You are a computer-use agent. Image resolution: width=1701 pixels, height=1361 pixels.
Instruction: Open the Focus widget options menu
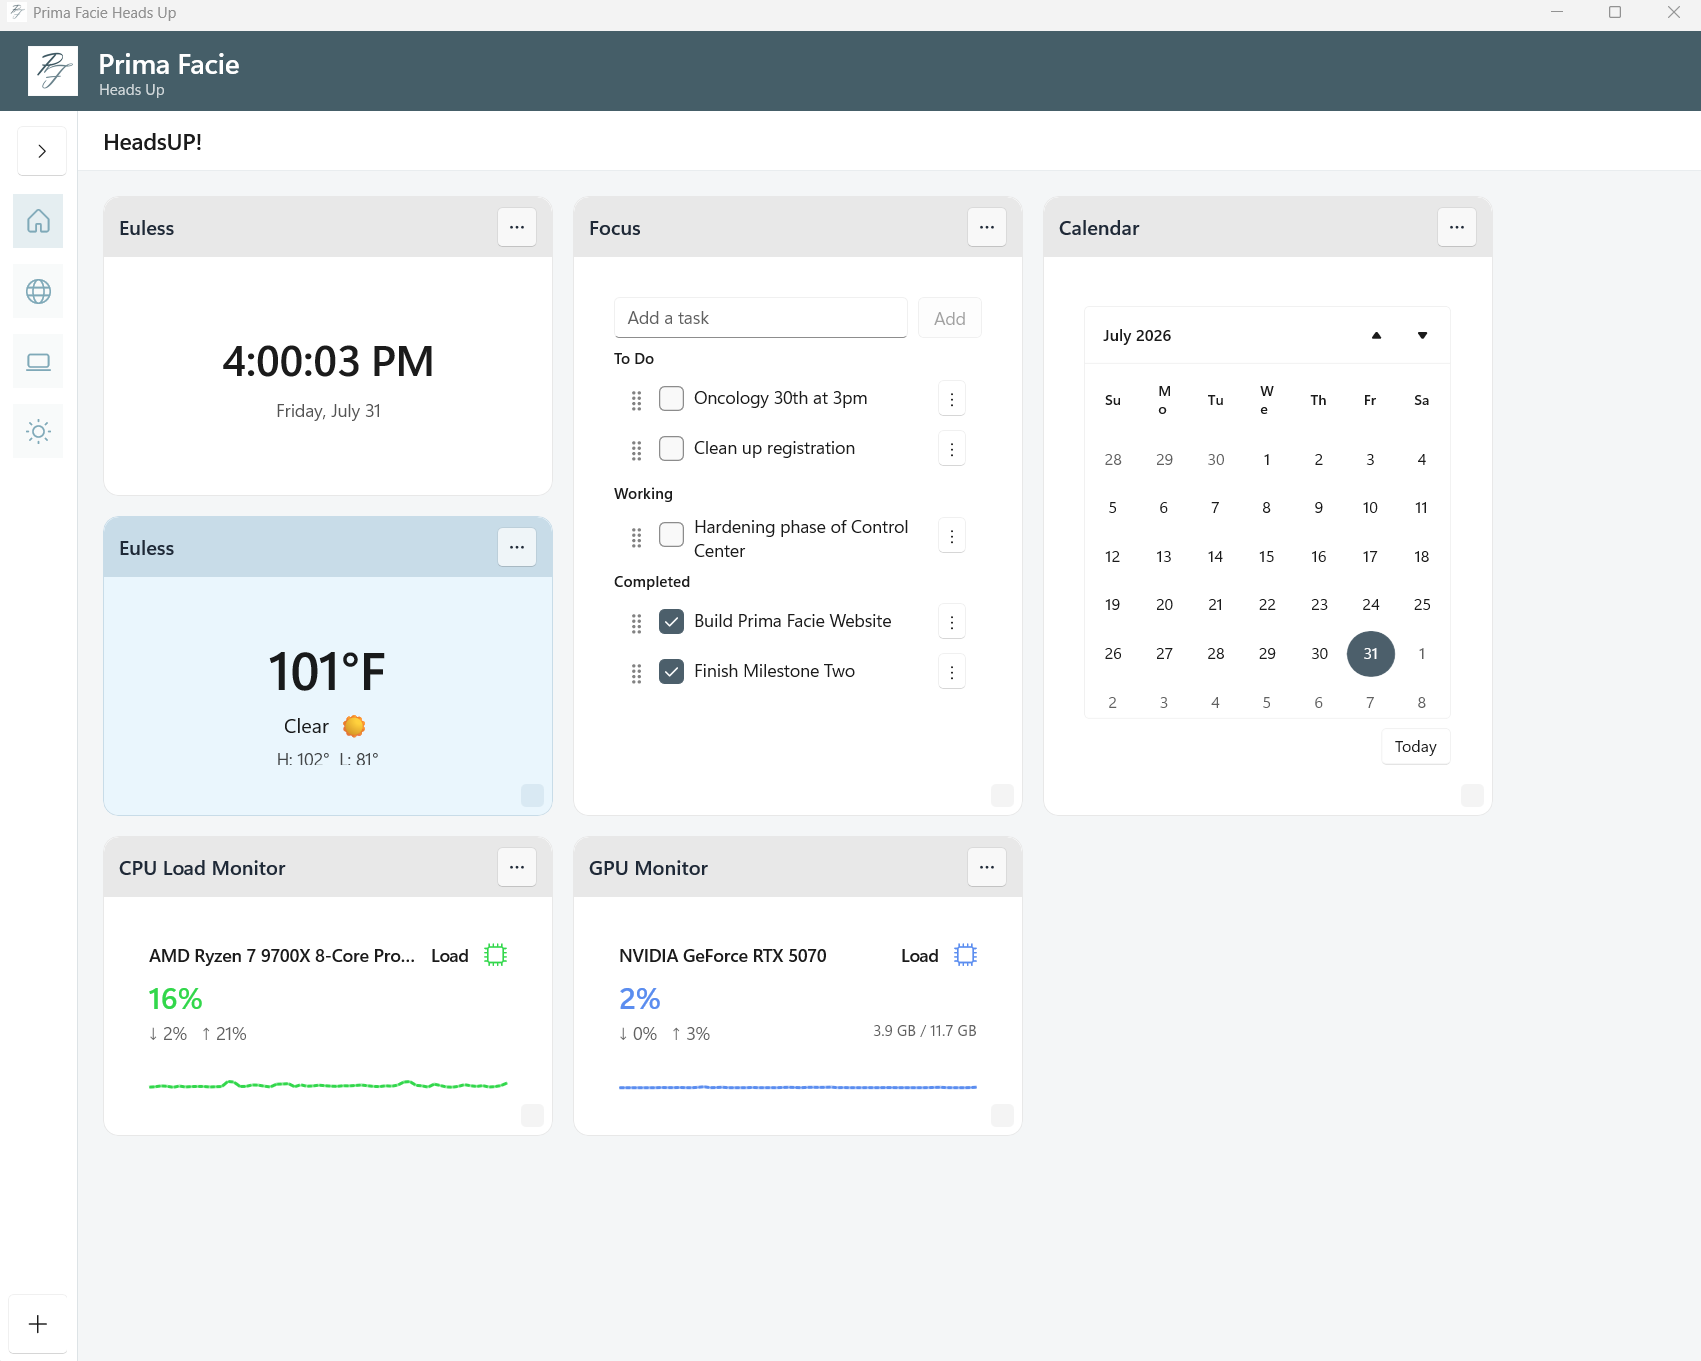click(987, 227)
